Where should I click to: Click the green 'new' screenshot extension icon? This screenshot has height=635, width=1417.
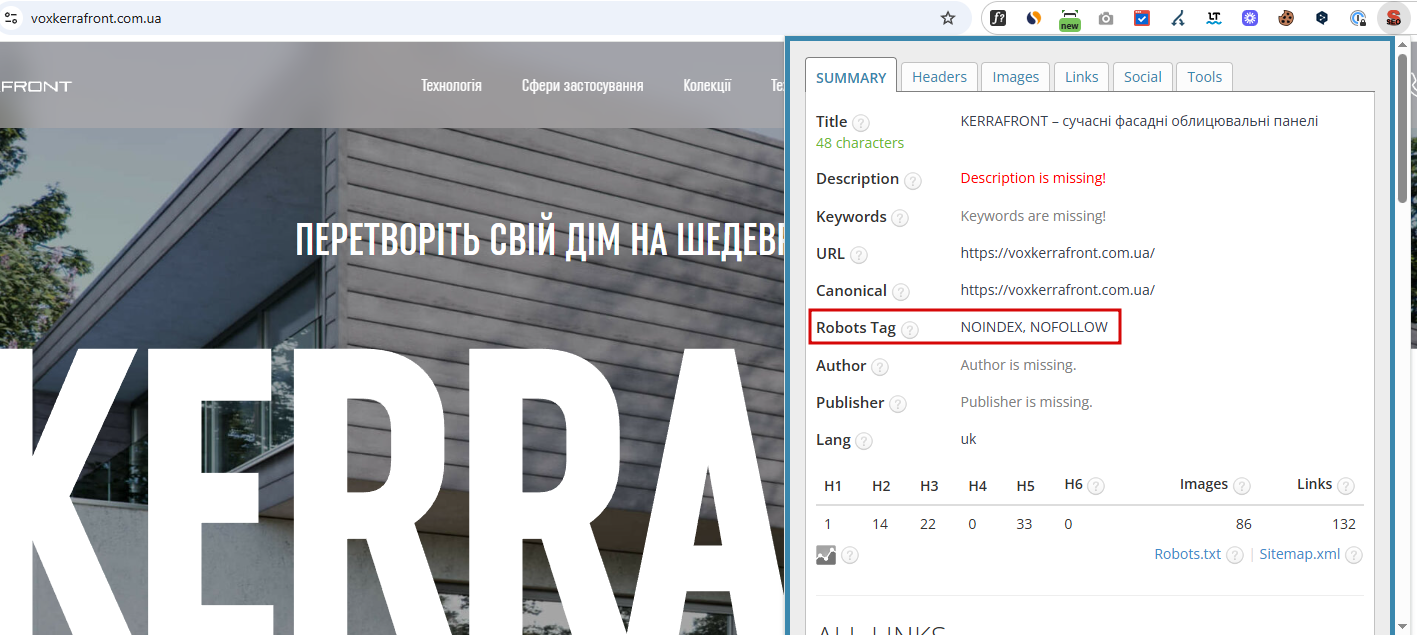tap(1070, 19)
